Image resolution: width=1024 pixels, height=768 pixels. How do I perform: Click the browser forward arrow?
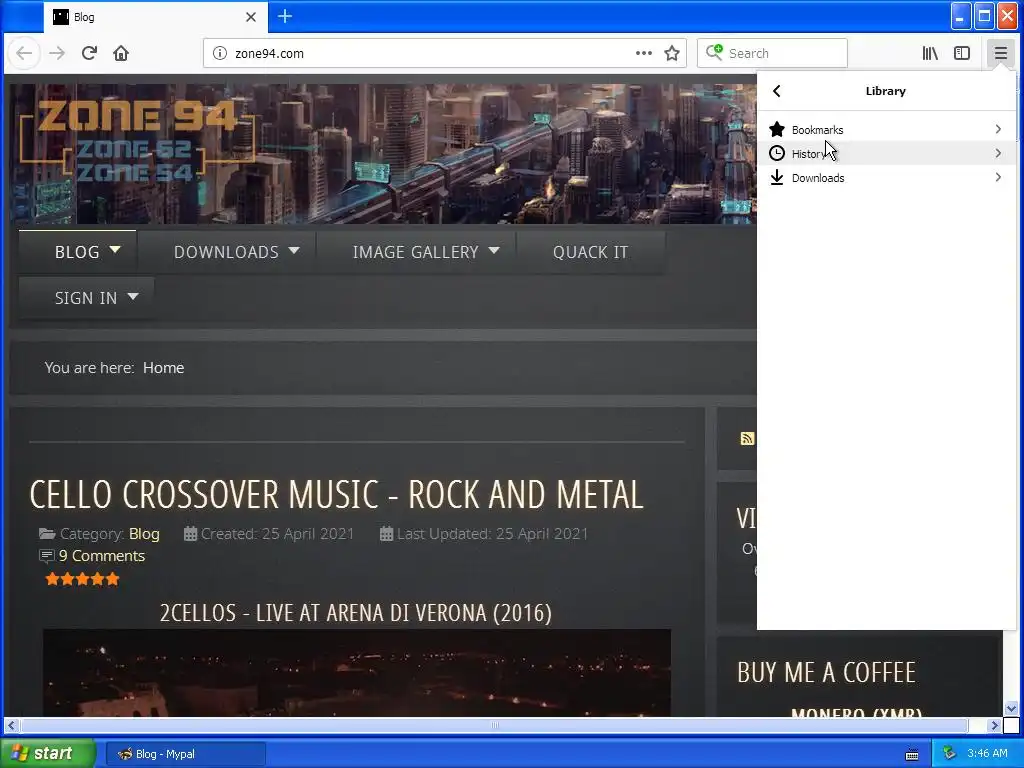57,53
